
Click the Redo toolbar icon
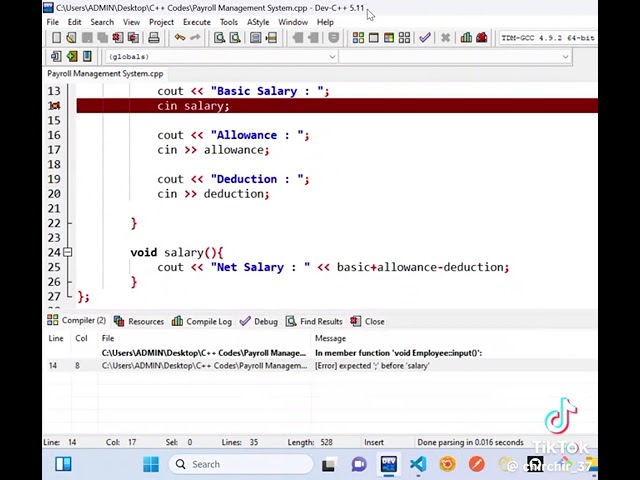[x=195, y=38]
